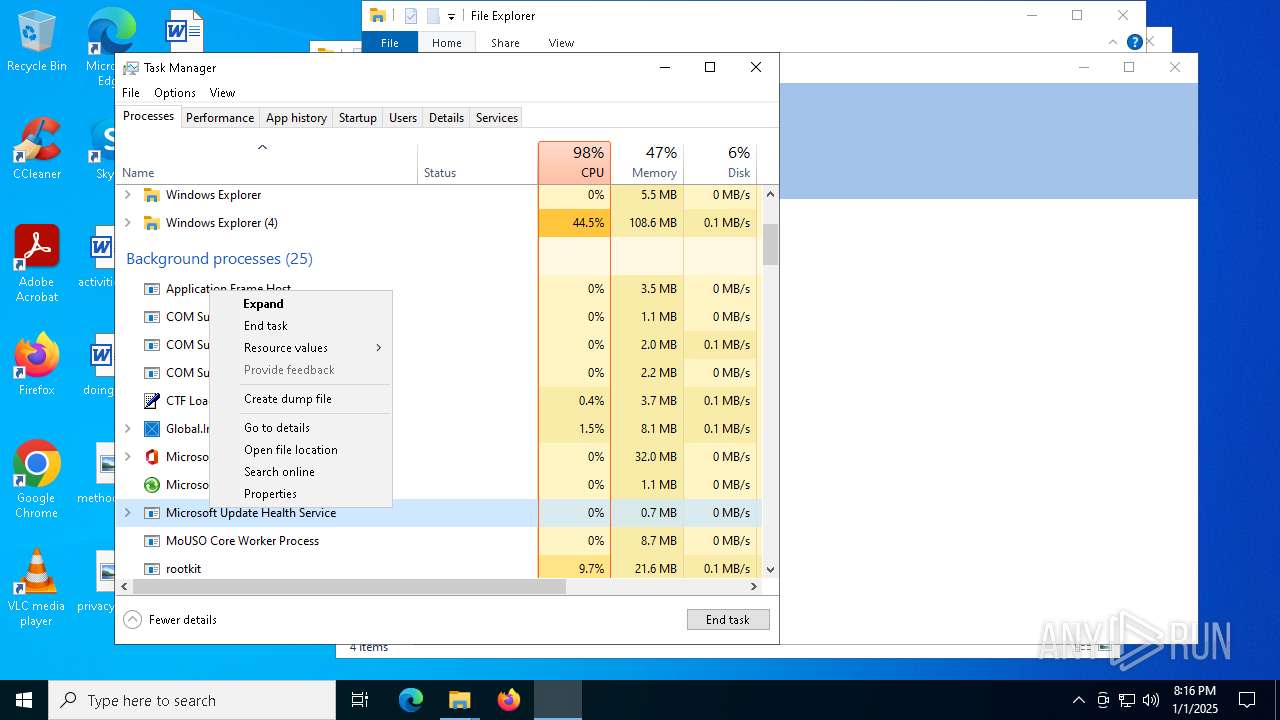The width and height of the screenshot is (1280, 720).
Task: Choose Expand in the context menu
Action: tap(300, 304)
